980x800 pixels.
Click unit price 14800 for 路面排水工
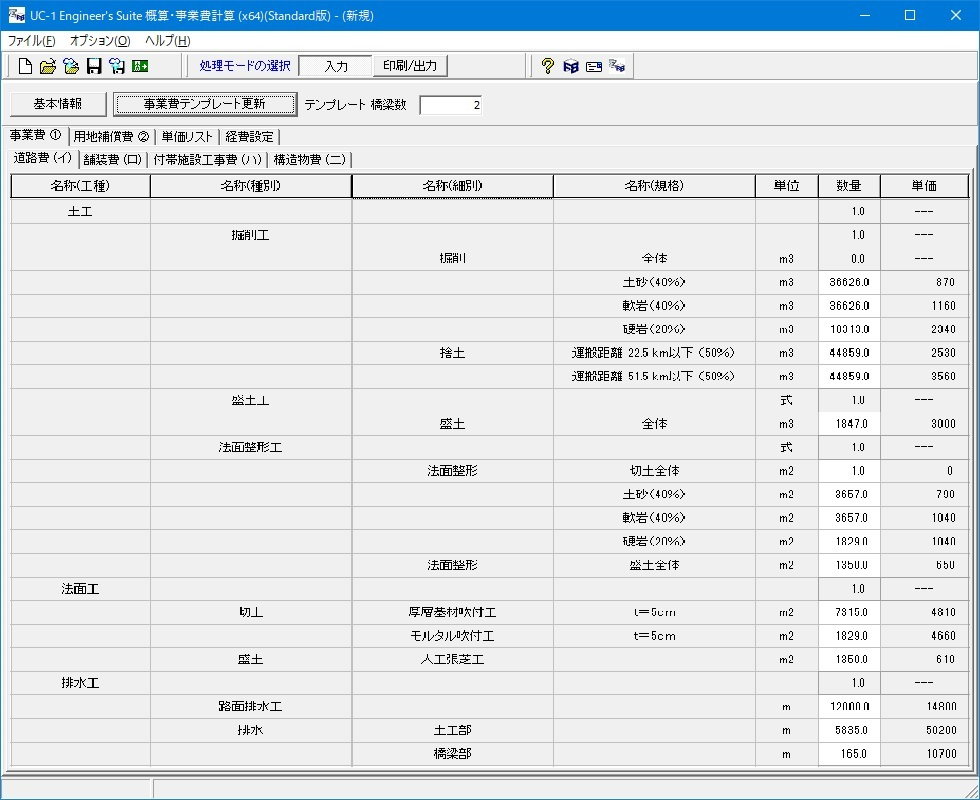click(x=924, y=706)
